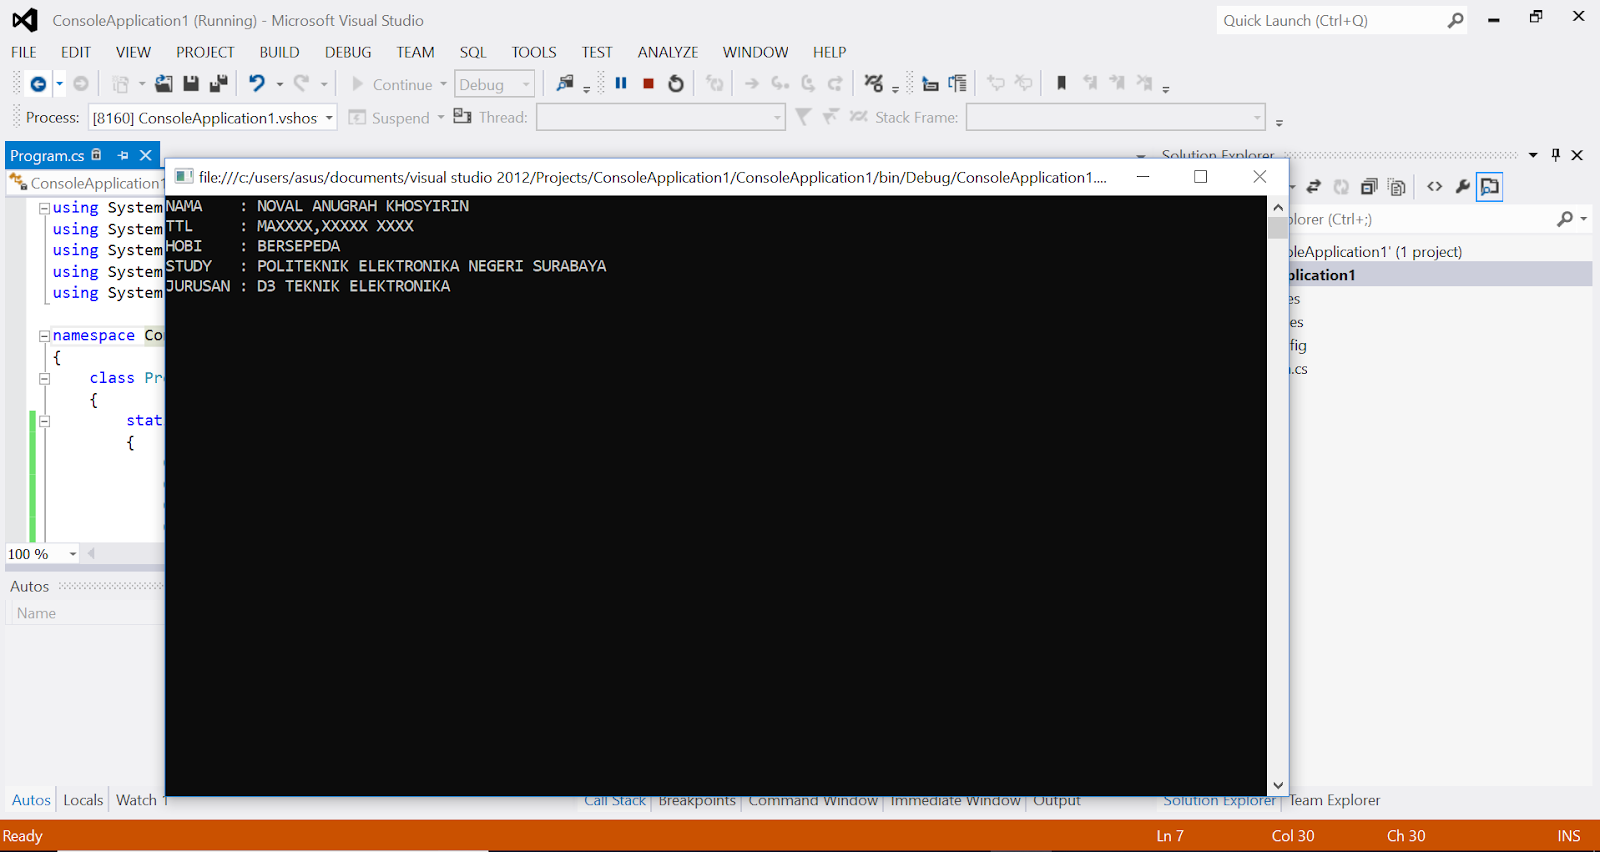Click the console scrollbar up arrow
Viewport: 1600px width, 852px height.
click(x=1278, y=207)
